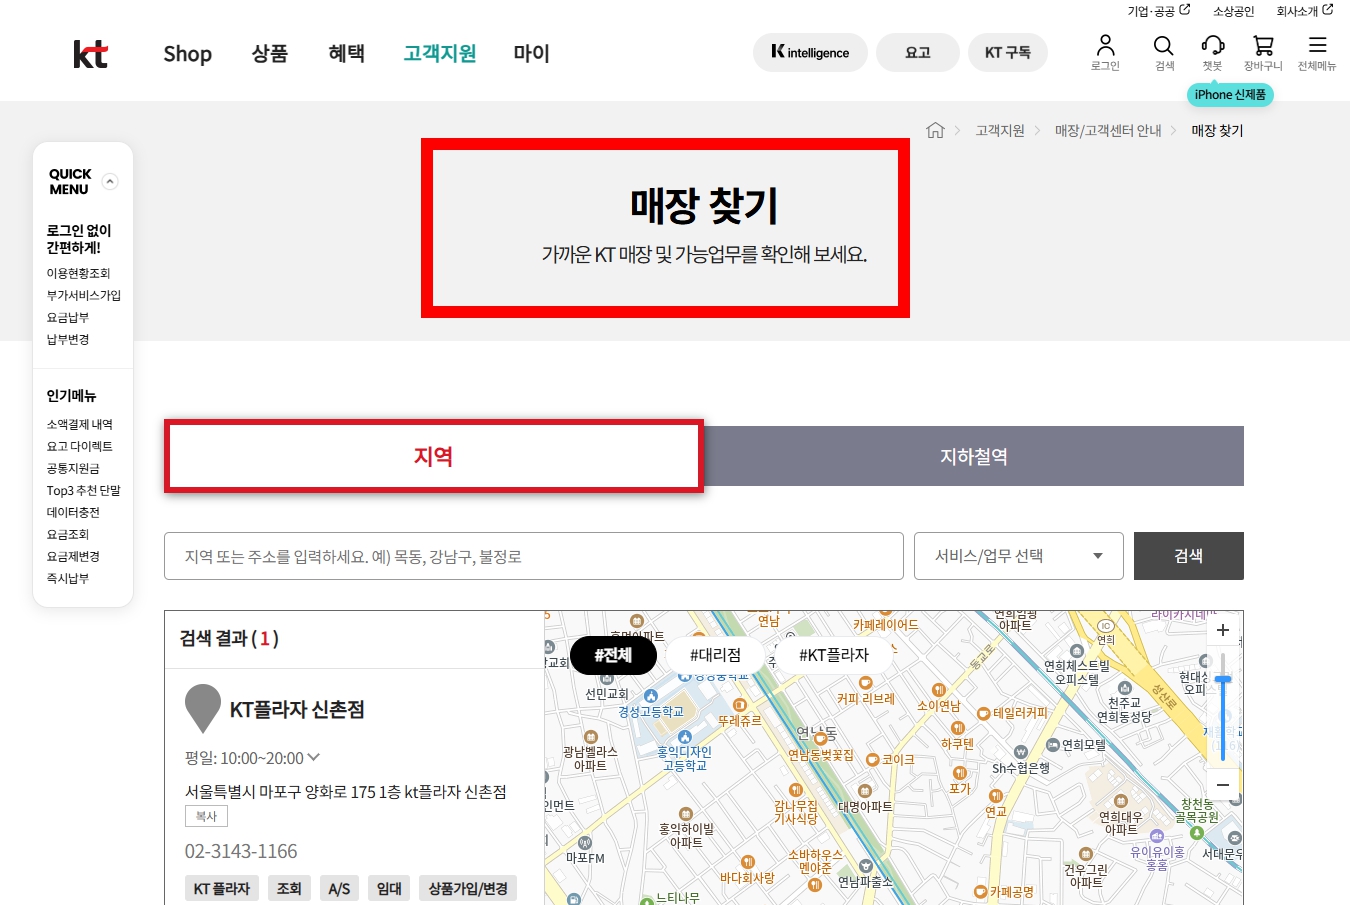Screen dimensions: 1350x905
Task: Switch to the 지하철역 tab
Action: coord(974,456)
